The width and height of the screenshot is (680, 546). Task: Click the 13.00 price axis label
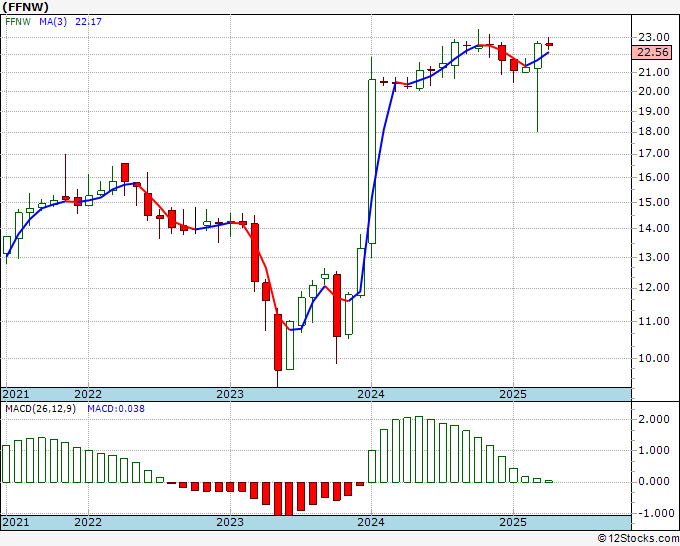click(x=653, y=257)
